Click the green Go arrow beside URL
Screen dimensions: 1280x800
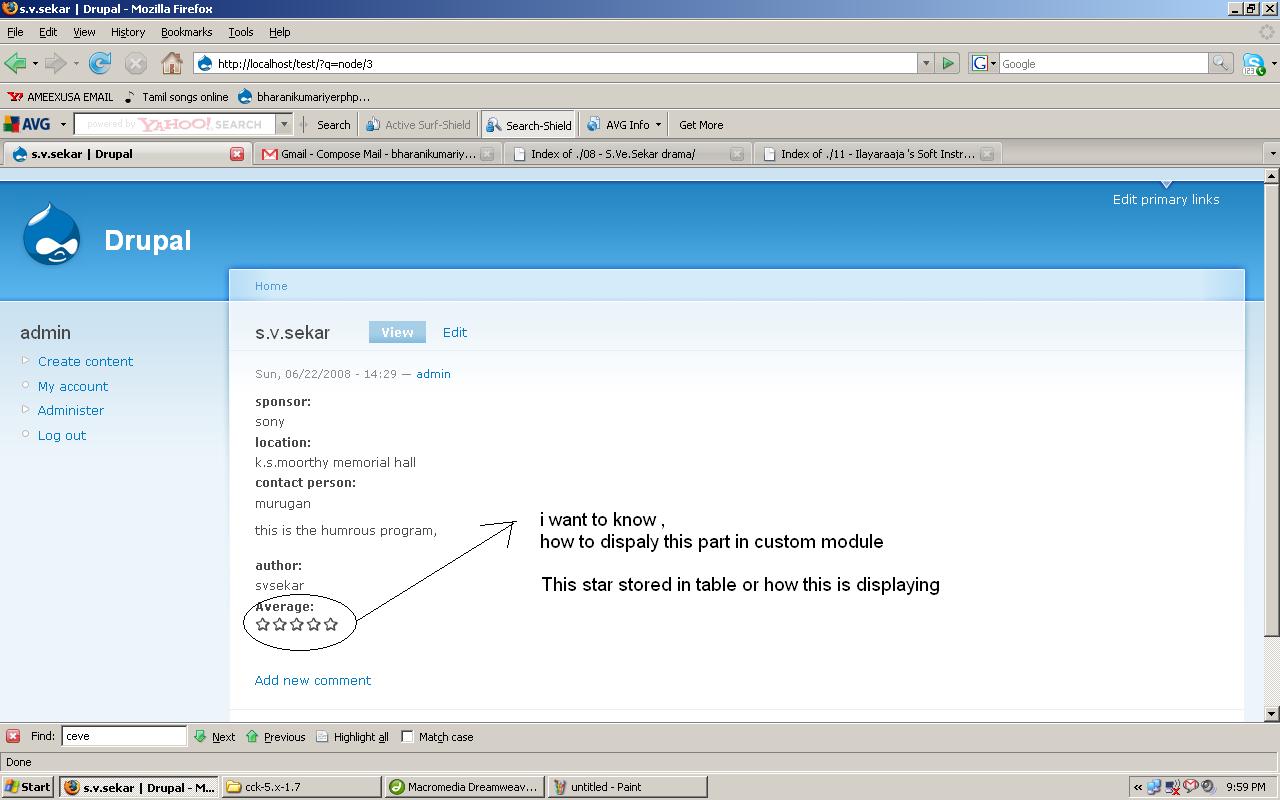pos(948,64)
